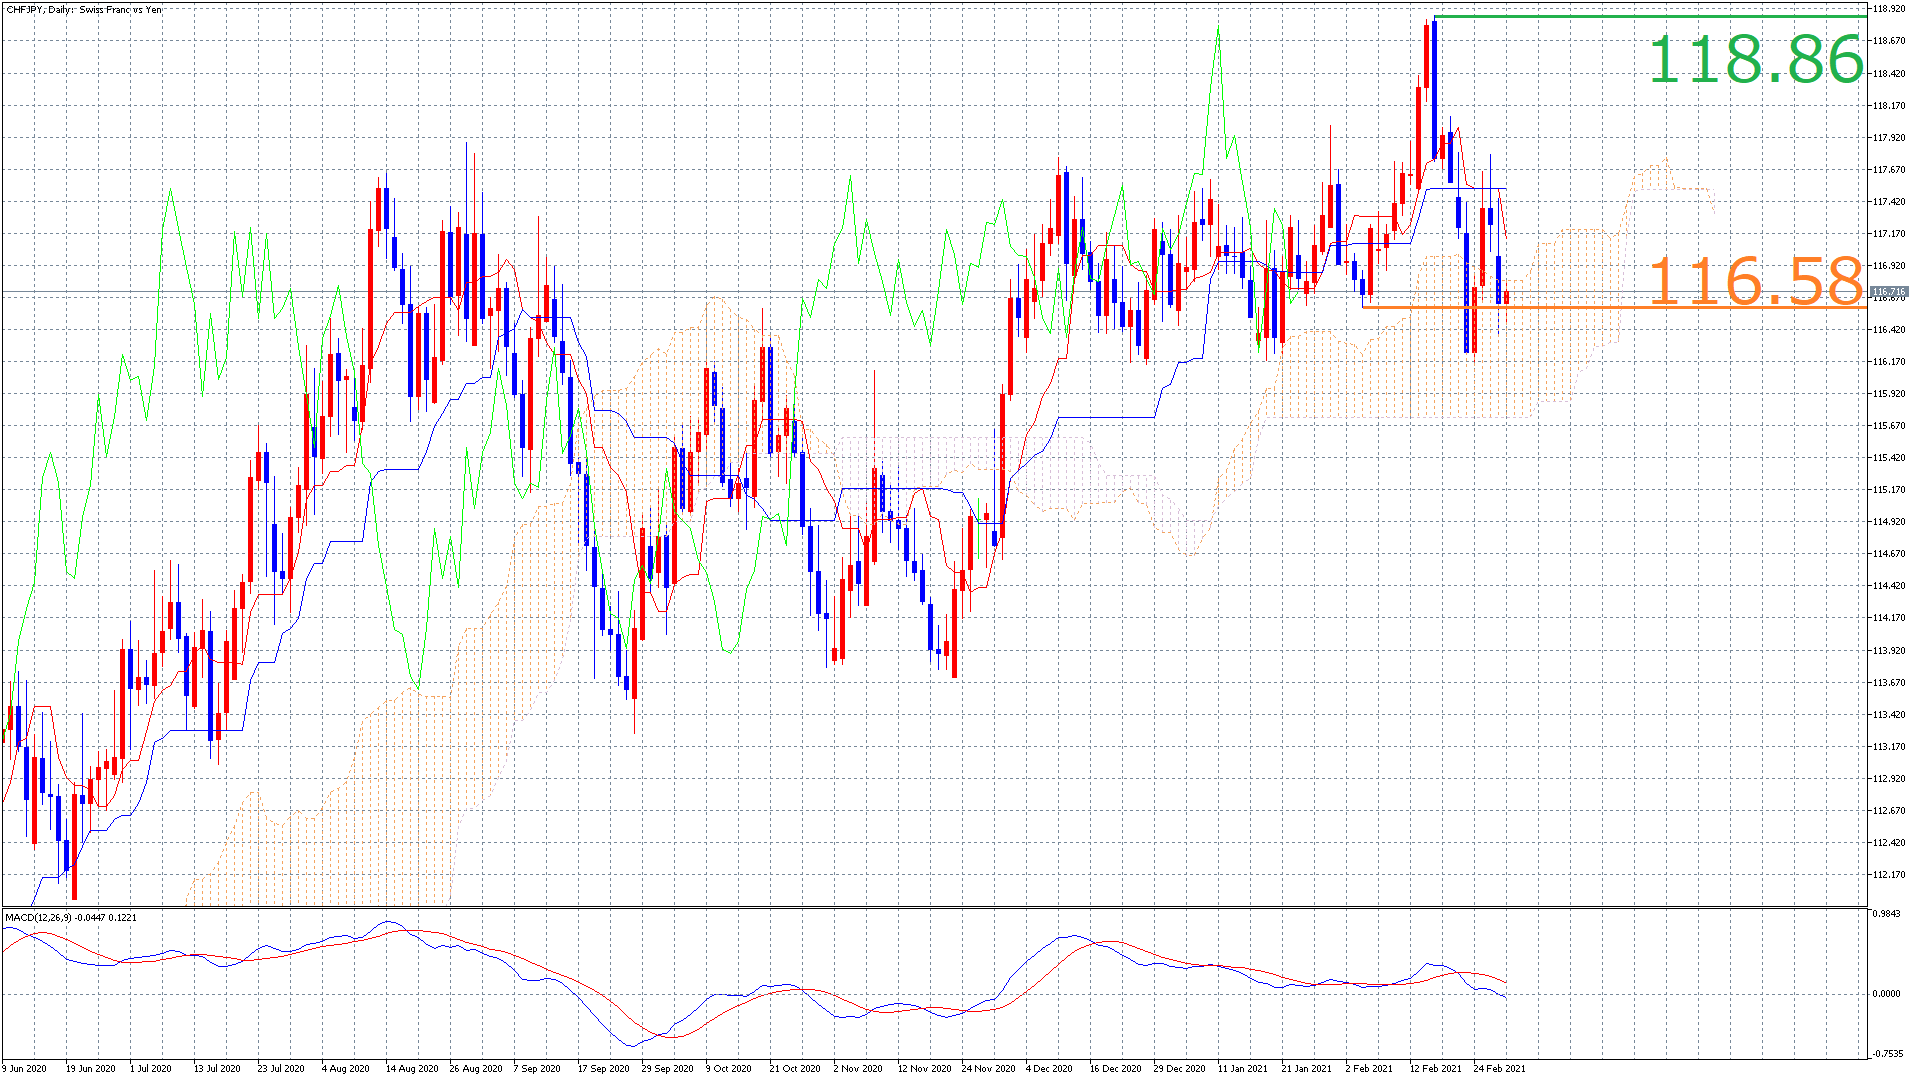Click the -0.7535 MACD scale value
Image resolution: width=1920 pixels, height=1080 pixels.
coord(1886,1053)
